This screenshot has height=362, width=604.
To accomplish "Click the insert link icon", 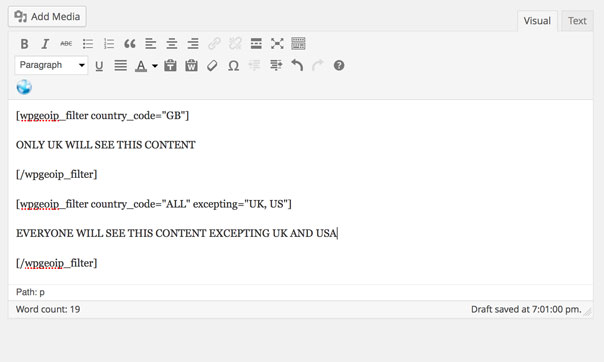I will pos(214,44).
